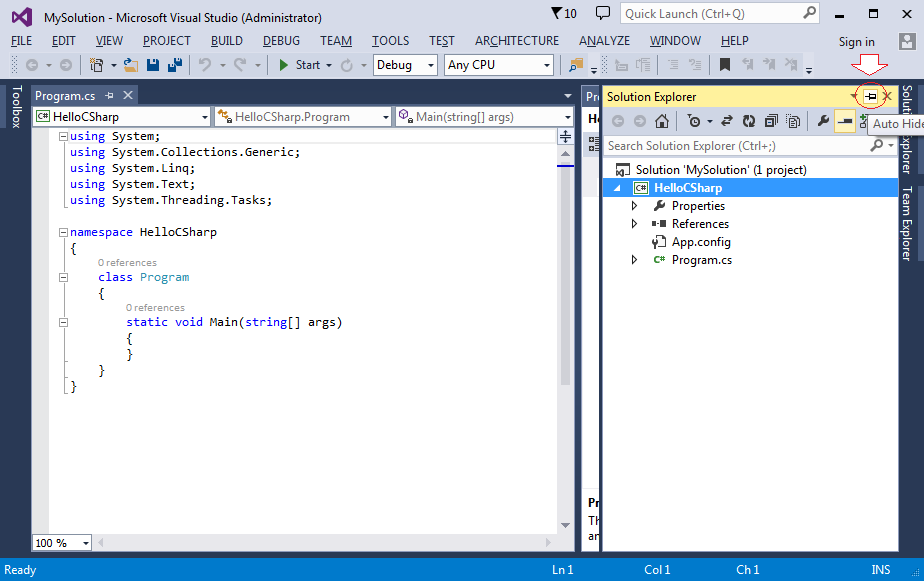Image resolution: width=924 pixels, height=581 pixels.
Task: Open the feedback speech bubble icon
Action: [603, 13]
